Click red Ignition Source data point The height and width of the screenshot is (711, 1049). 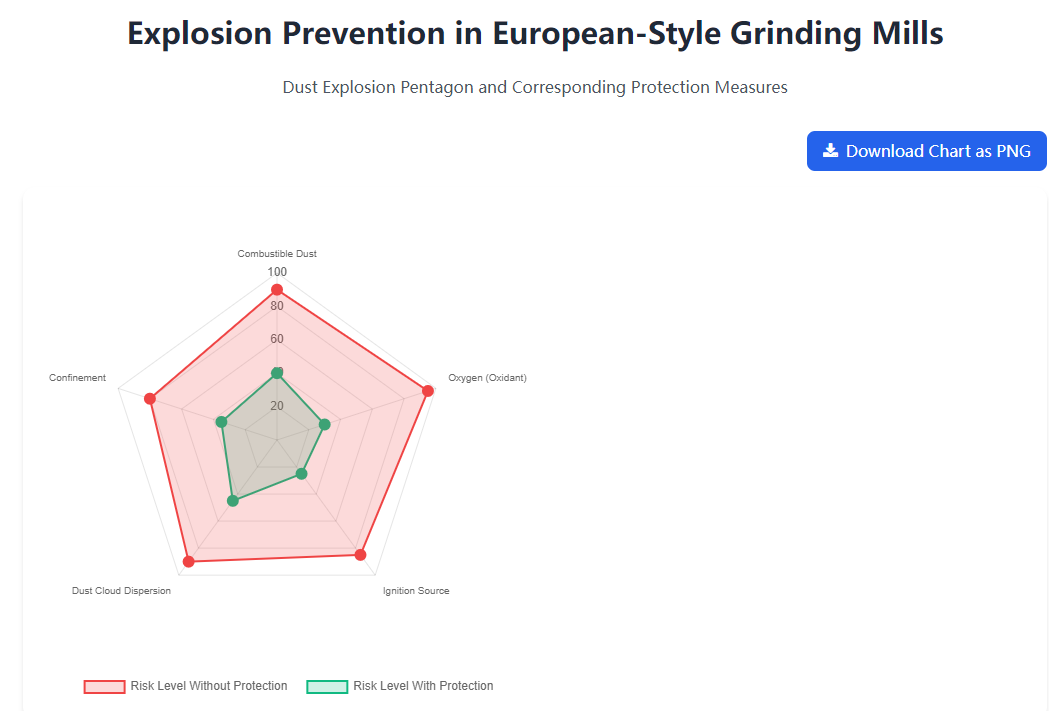pos(361,554)
